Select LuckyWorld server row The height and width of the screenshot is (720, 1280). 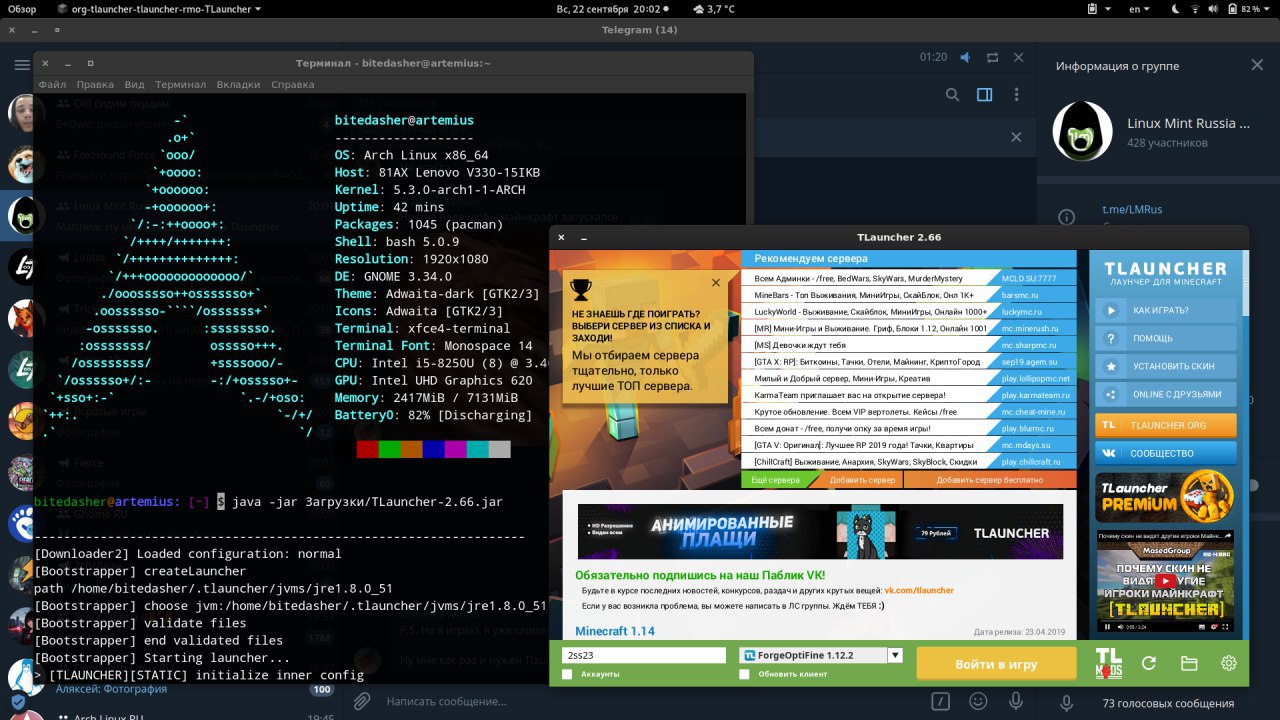[869, 312]
